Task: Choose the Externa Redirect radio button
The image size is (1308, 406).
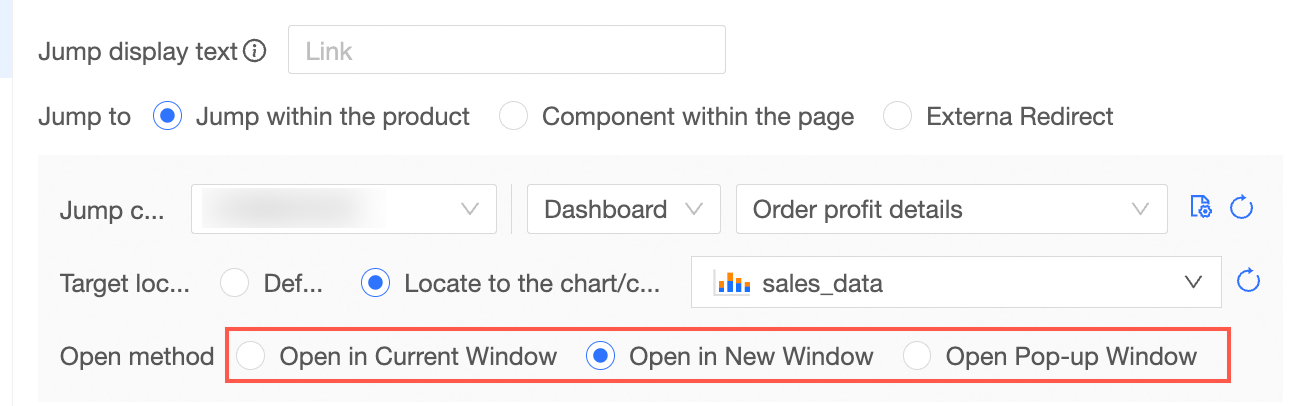Action: [897, 117]
